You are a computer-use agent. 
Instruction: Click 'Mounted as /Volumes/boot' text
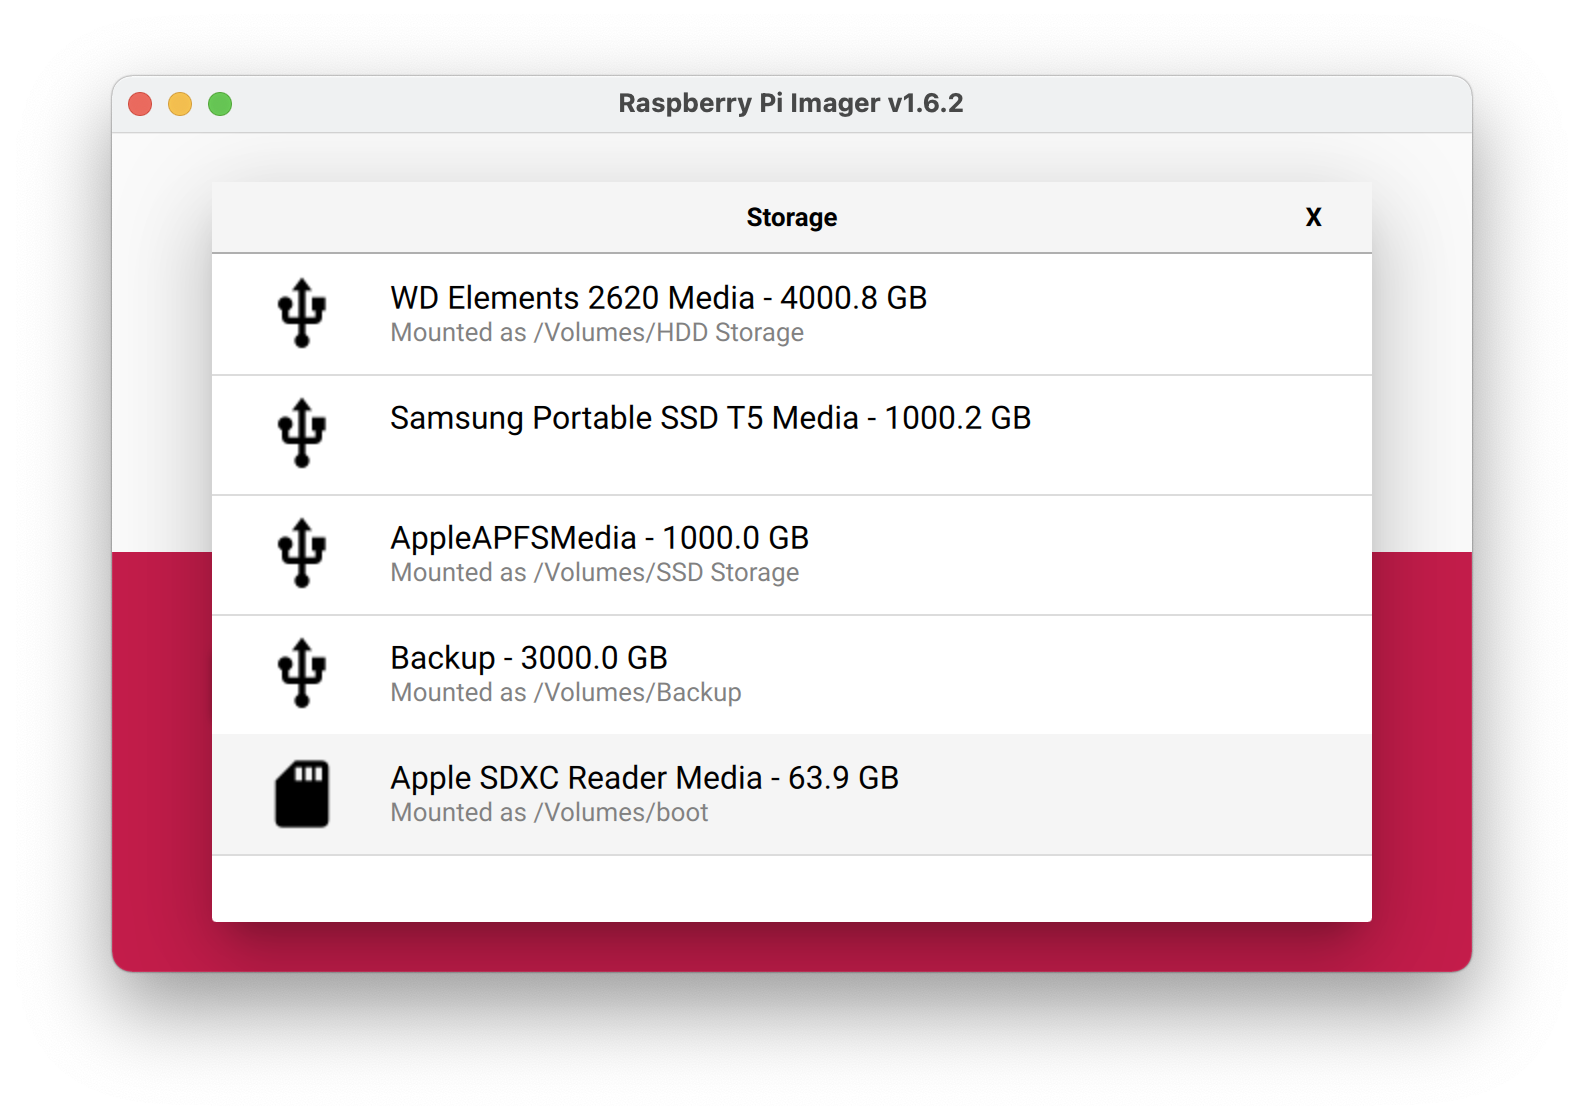549,813
